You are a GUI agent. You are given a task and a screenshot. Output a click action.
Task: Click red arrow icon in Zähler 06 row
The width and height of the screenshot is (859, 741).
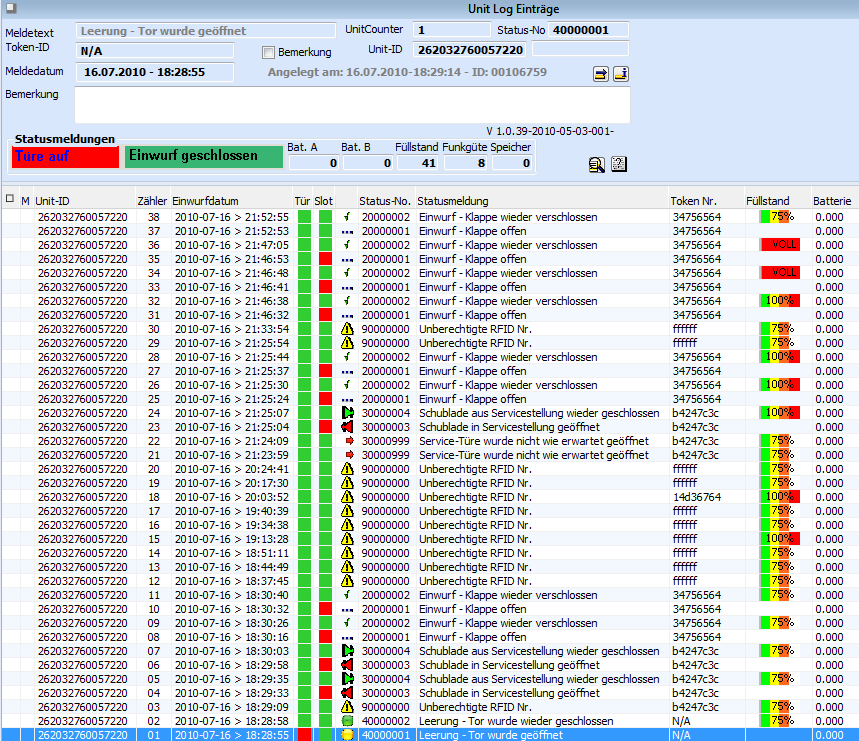pos(347,665)
